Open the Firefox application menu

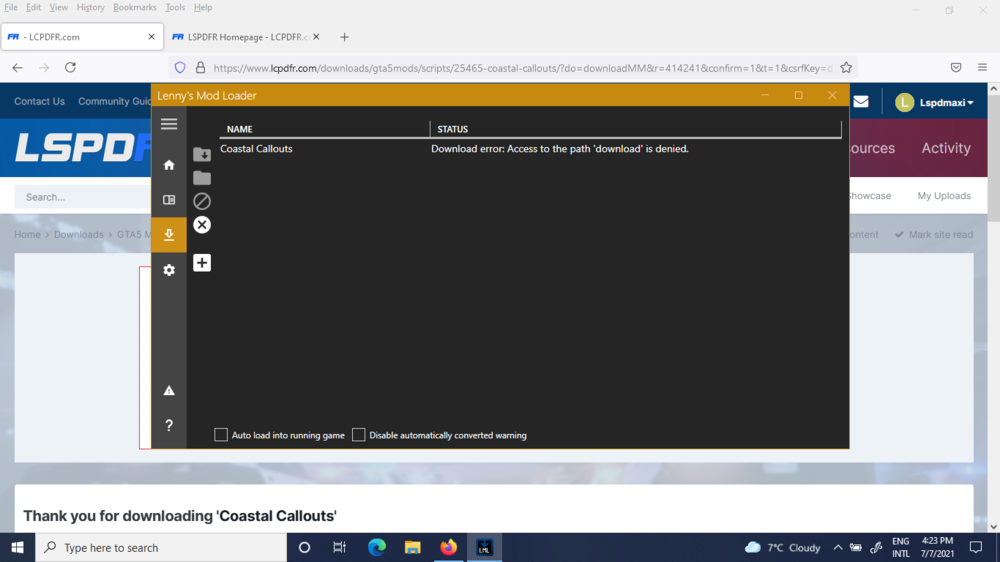[982, 68]
